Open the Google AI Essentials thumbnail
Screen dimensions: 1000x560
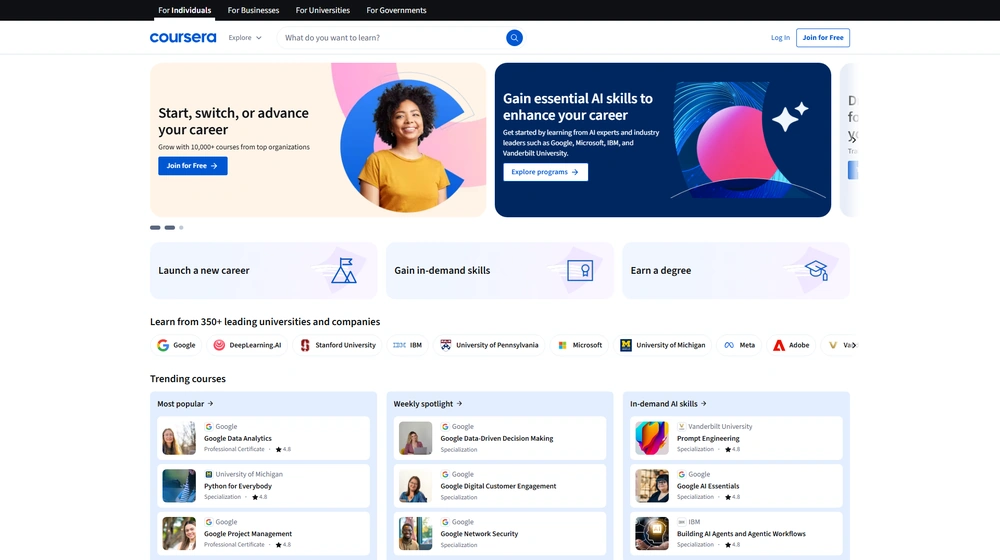coord(652,486)
